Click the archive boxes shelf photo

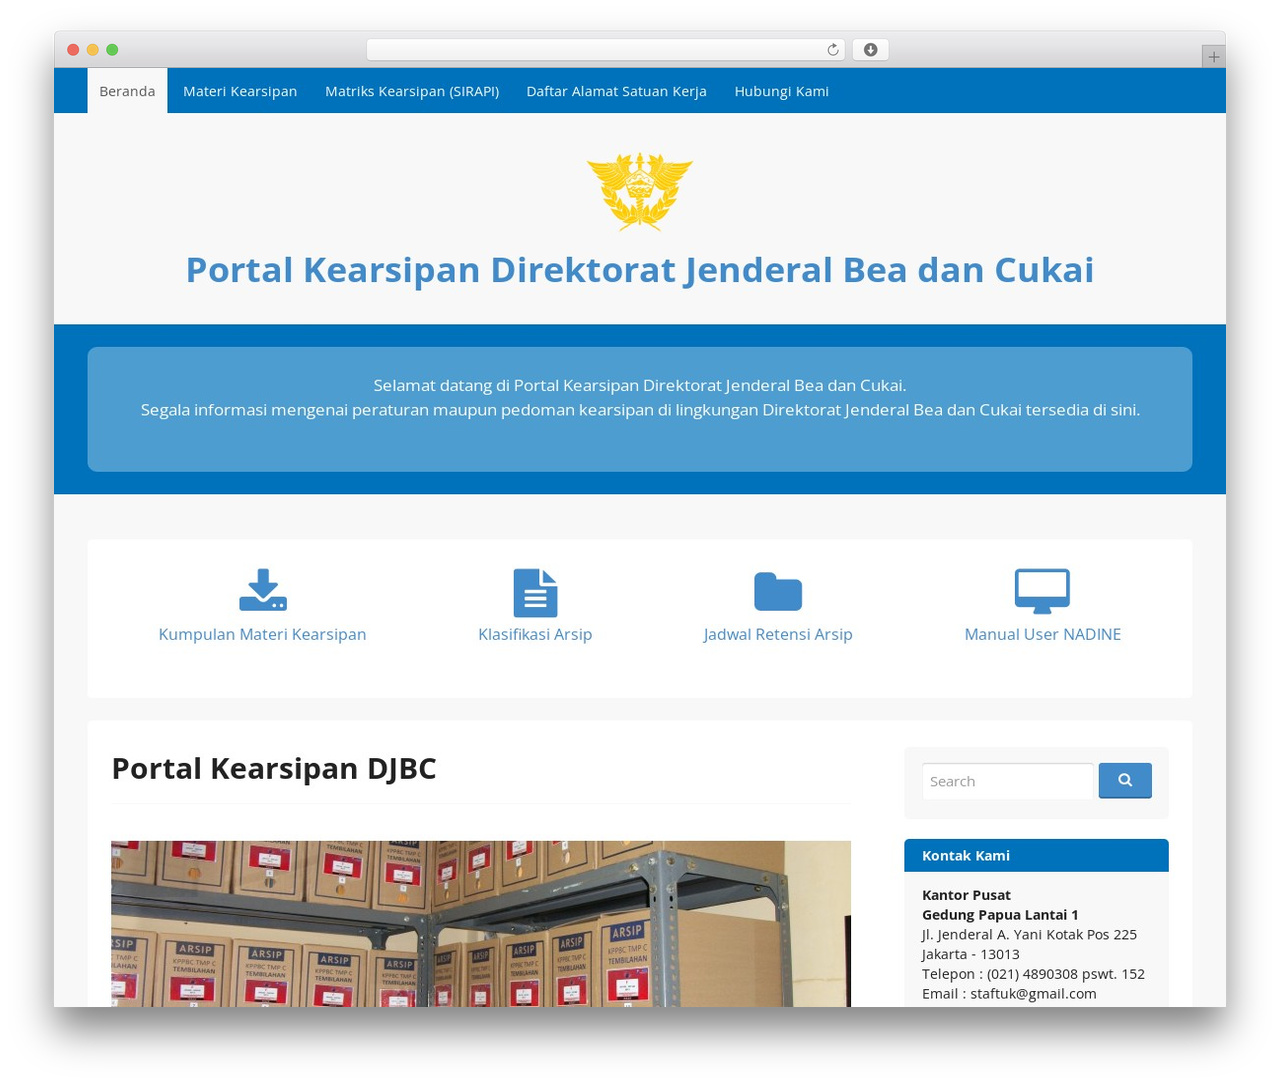(x=481, y=924)
